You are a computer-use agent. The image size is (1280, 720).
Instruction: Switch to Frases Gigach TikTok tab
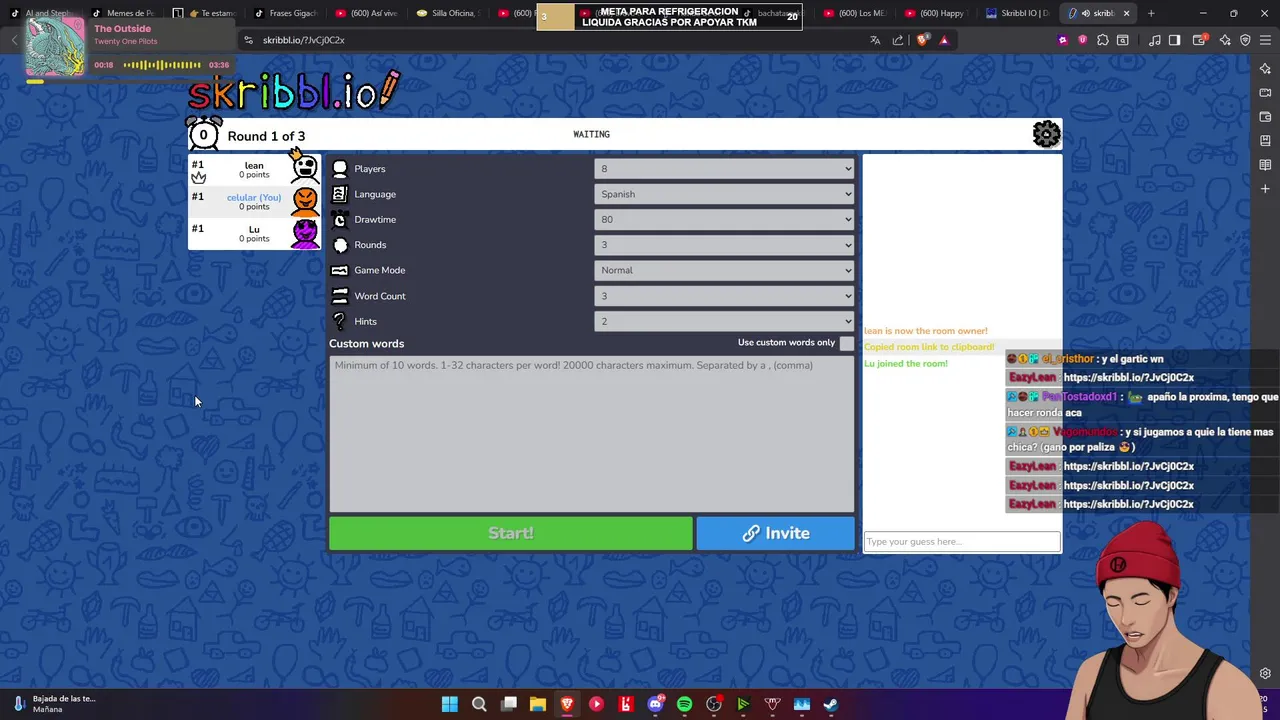(x=286, y=13)
